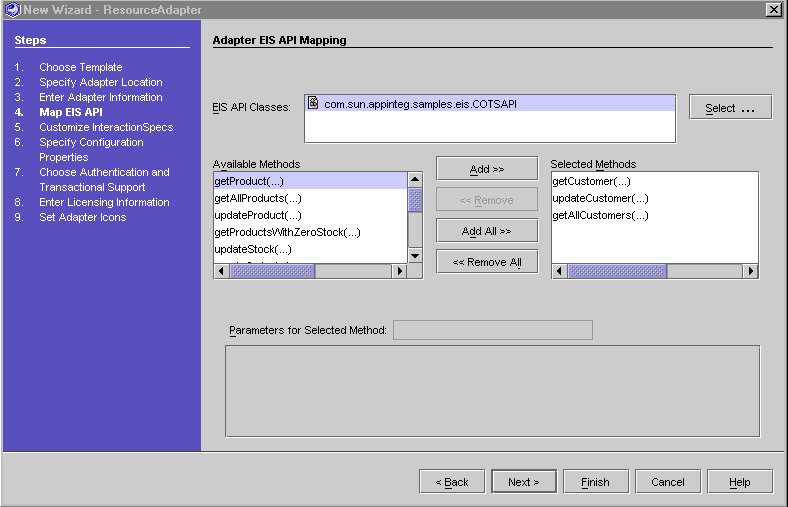Viewport: 788px width, 507px height.
Task: Click the << Remove button
Action: pyautogui.click(x=486, y=200)
